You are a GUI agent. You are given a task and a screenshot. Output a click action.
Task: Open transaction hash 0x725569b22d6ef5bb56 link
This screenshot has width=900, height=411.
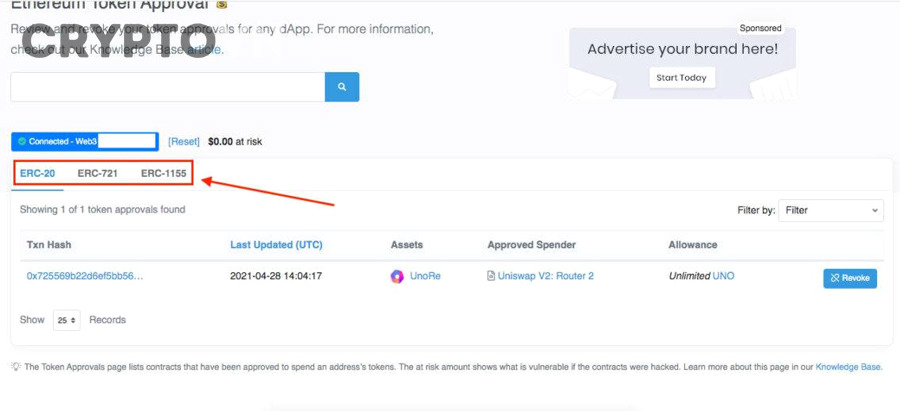pyautogui.click(x=85, y=276)
